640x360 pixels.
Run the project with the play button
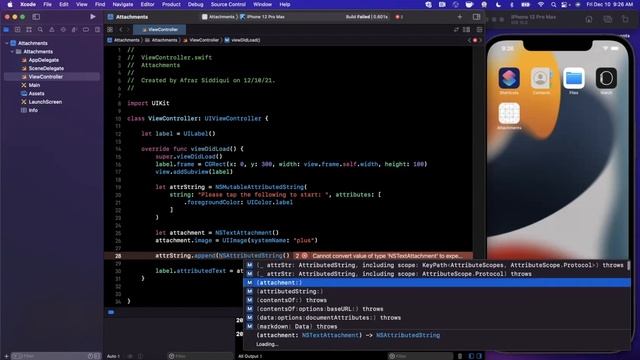(93, 17)
